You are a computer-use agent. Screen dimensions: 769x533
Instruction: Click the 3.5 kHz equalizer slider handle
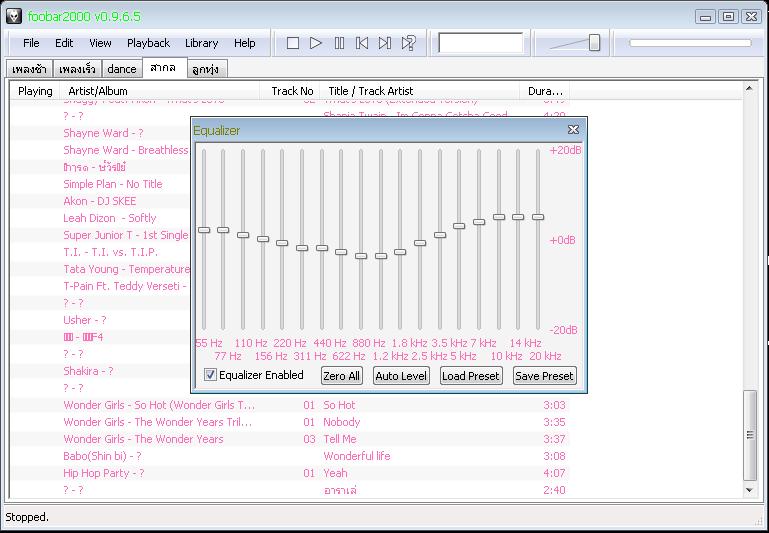(440, 235)
